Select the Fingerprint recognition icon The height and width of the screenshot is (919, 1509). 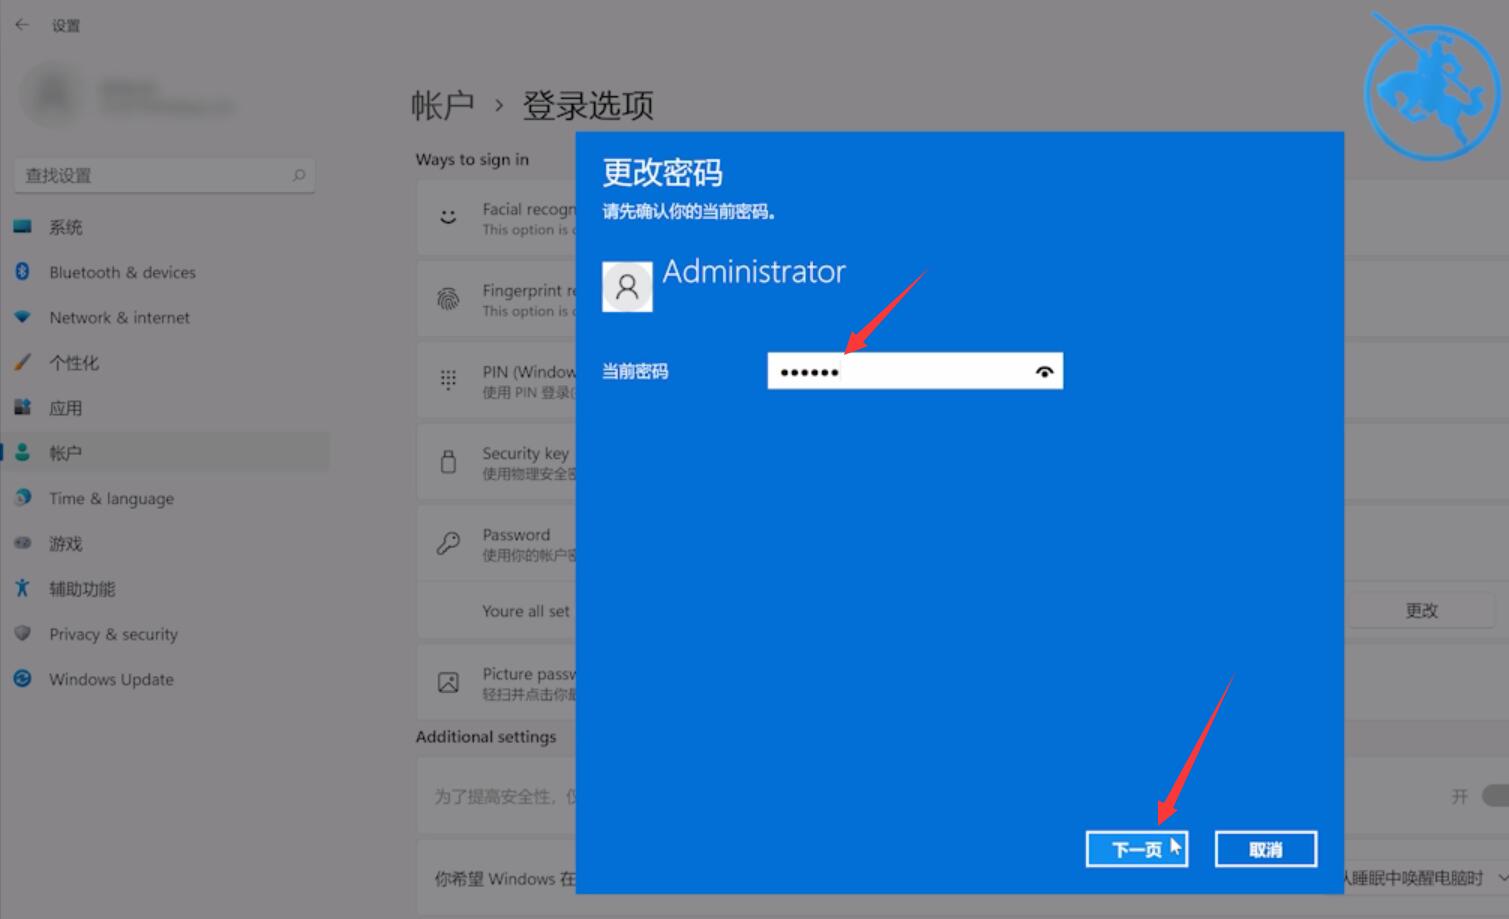(x=448, y=299)
